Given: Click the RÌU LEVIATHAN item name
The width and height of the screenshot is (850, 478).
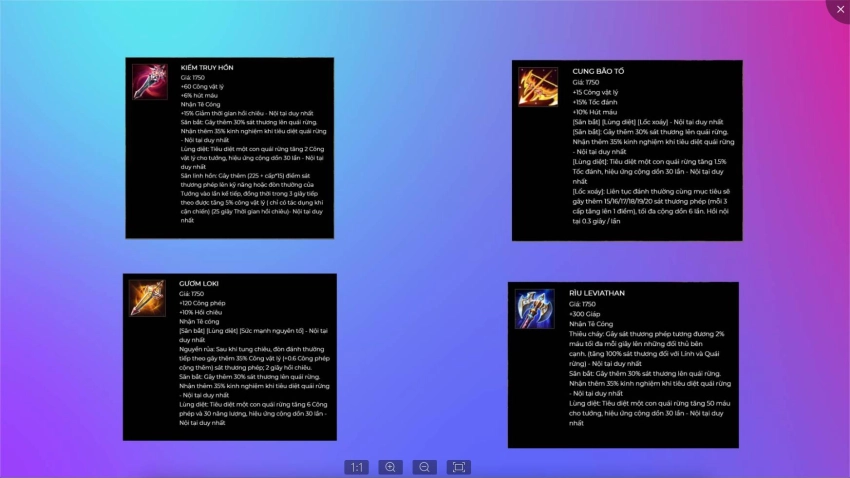Looking at the screenshot, I should (597, 294).
